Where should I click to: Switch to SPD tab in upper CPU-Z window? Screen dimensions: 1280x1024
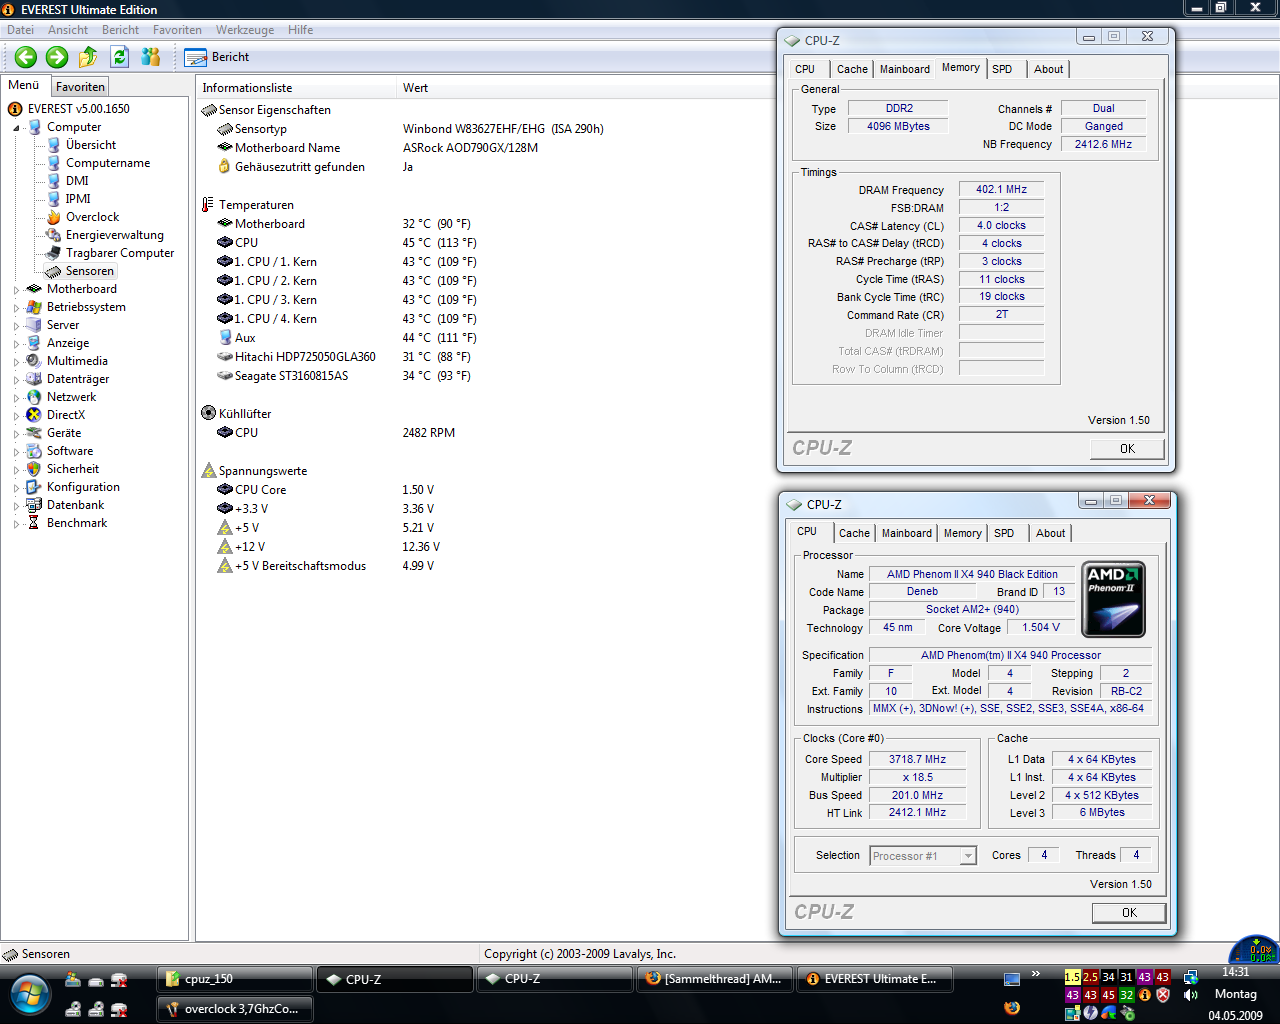pos(1002,69)
